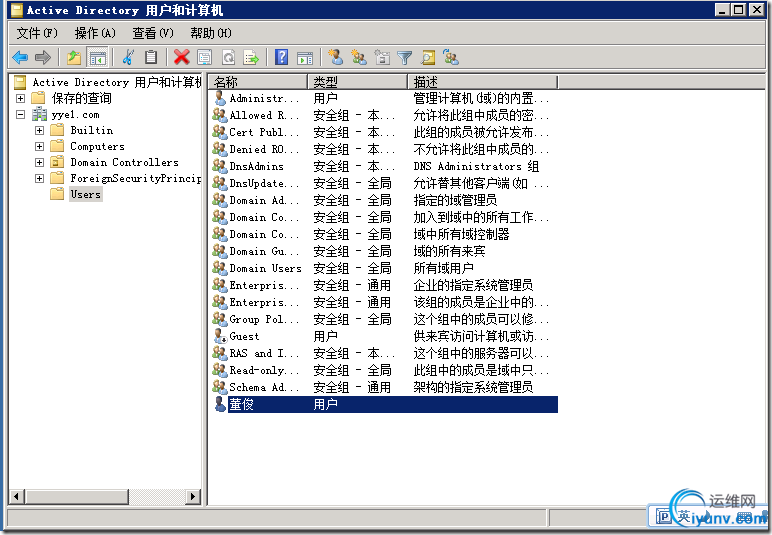Select the Active Directory 用户和计算机 root node

[117, 82]
